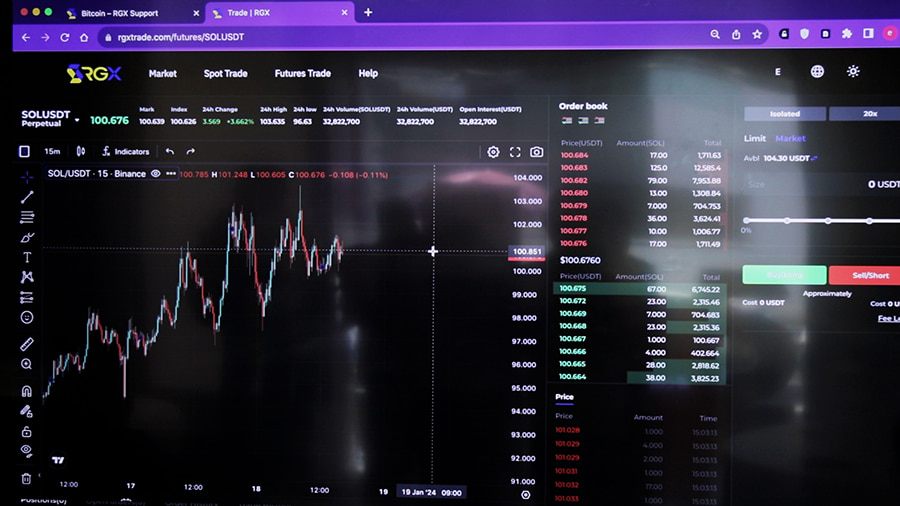Open the Market menu
The height and width of the screenshot is (506, 900).
click(162, 73)
